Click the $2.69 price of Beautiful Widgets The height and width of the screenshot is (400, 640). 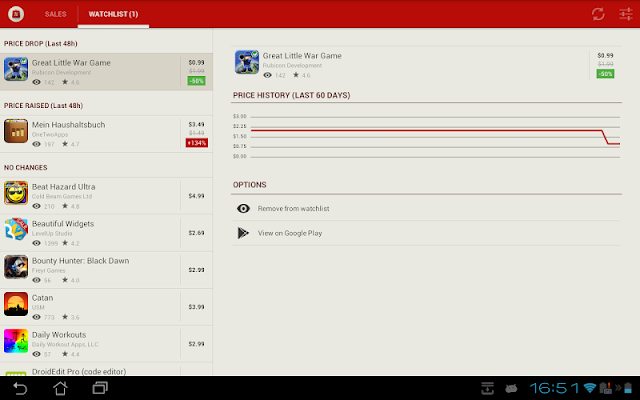click(196, 233)
